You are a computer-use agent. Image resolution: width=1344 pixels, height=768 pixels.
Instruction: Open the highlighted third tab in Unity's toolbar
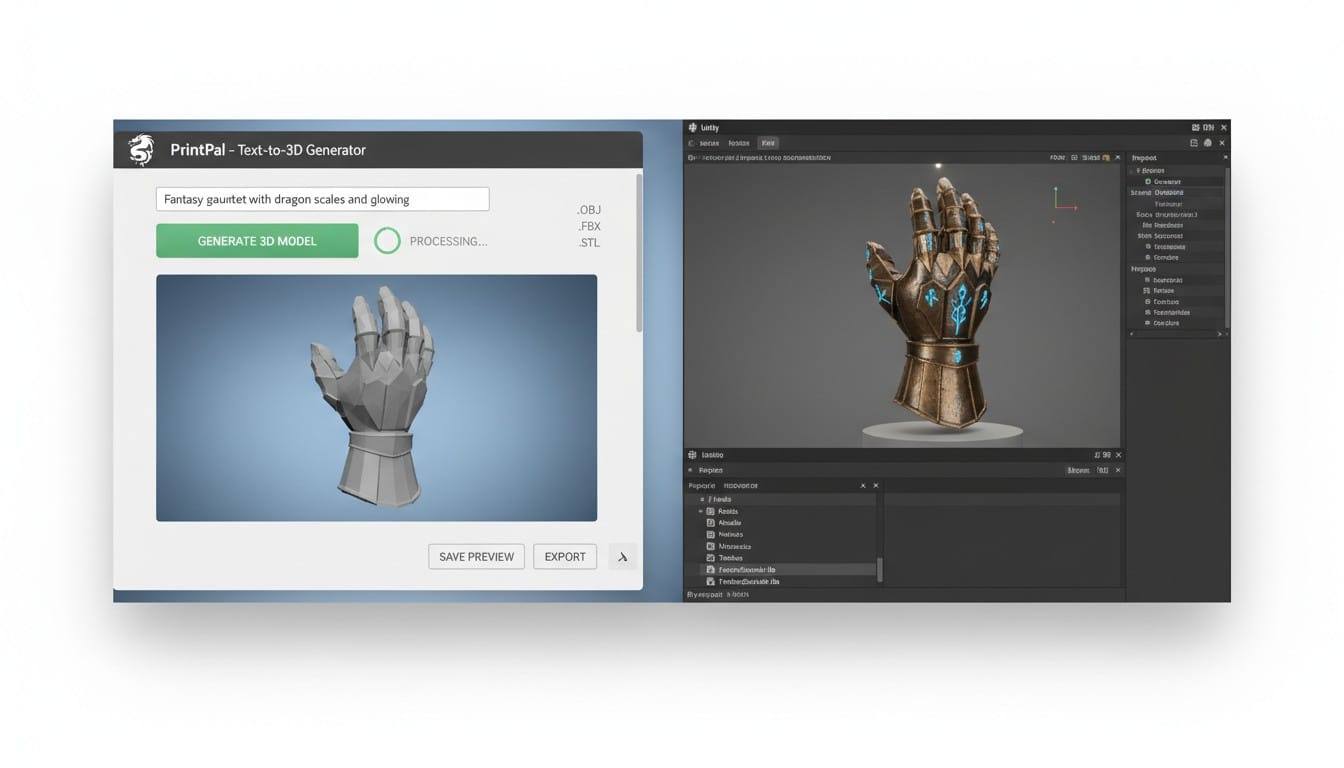coord(768,143)
